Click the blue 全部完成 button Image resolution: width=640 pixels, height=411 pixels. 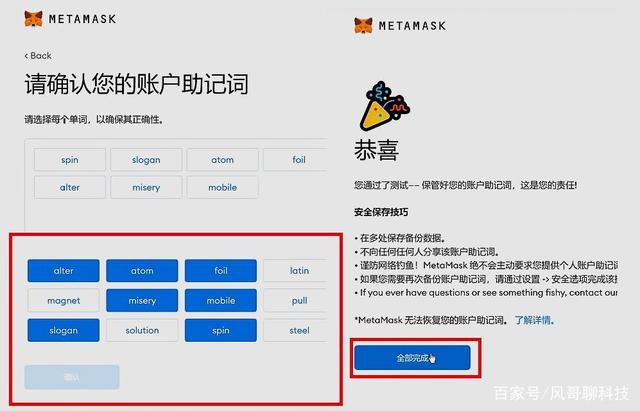click(412, 358)
